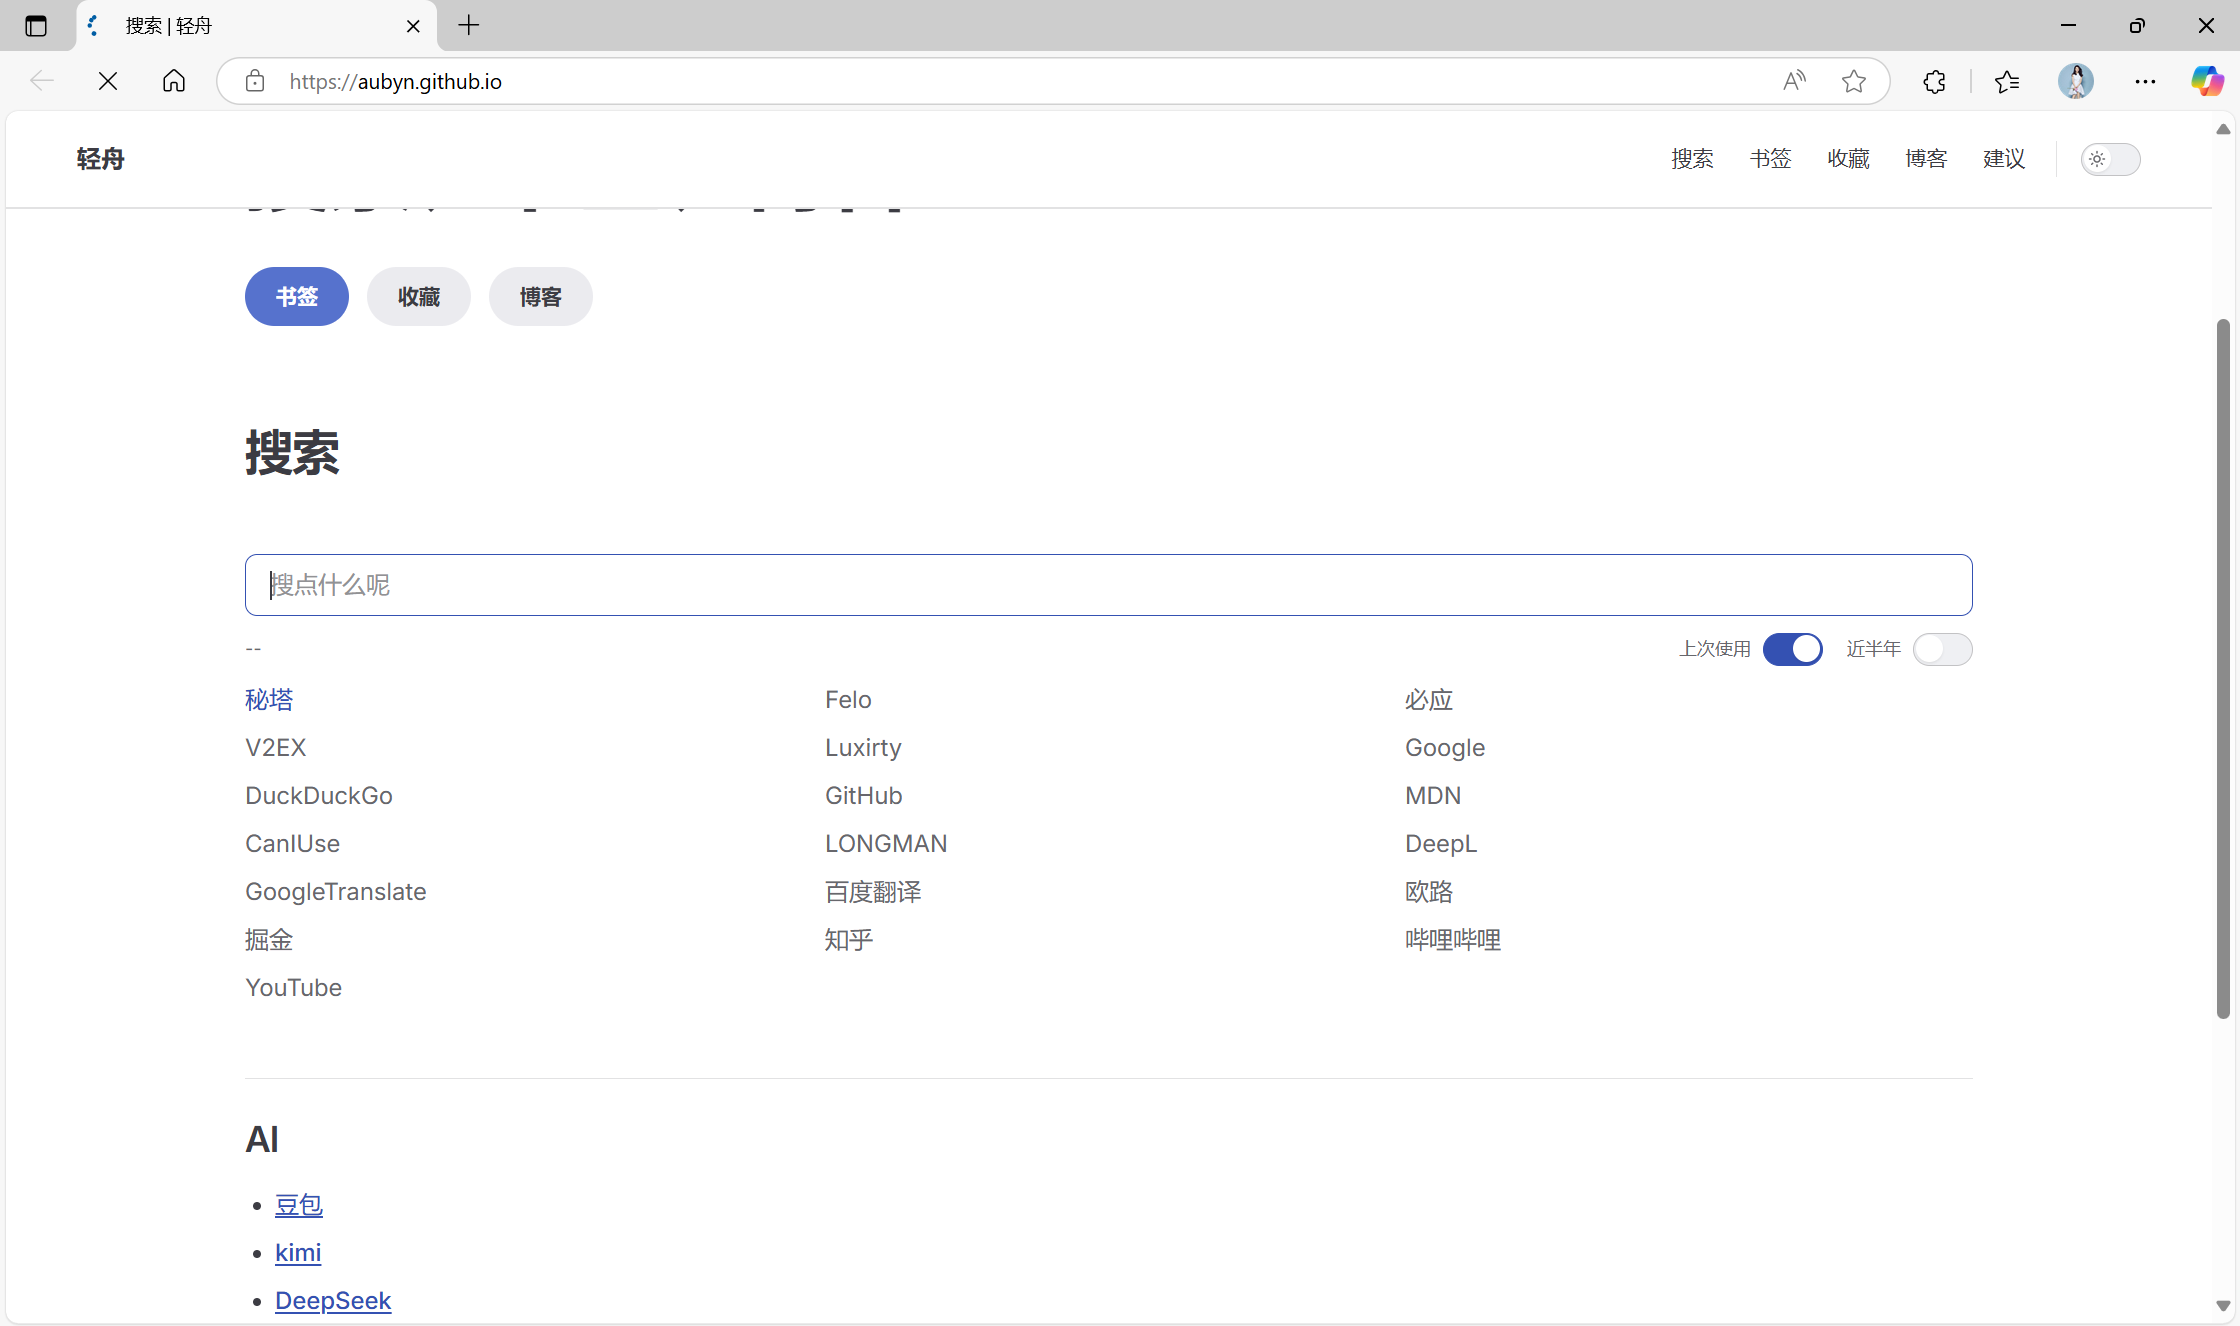View site information lock icon

point(255,81)
